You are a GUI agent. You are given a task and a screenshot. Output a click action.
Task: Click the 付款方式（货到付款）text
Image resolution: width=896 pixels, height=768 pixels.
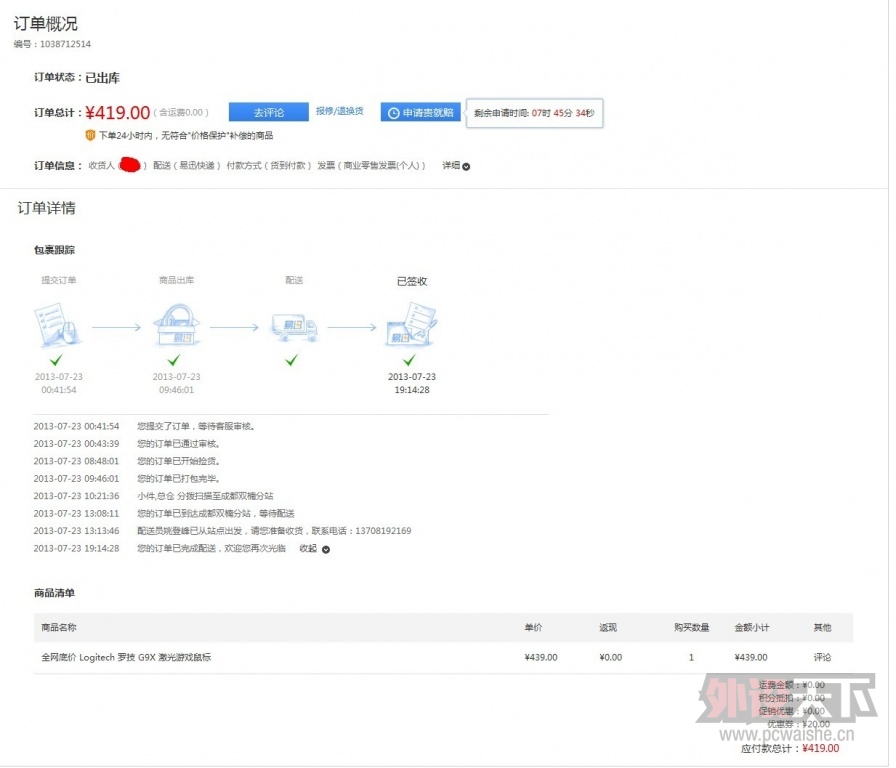[269, 166]
